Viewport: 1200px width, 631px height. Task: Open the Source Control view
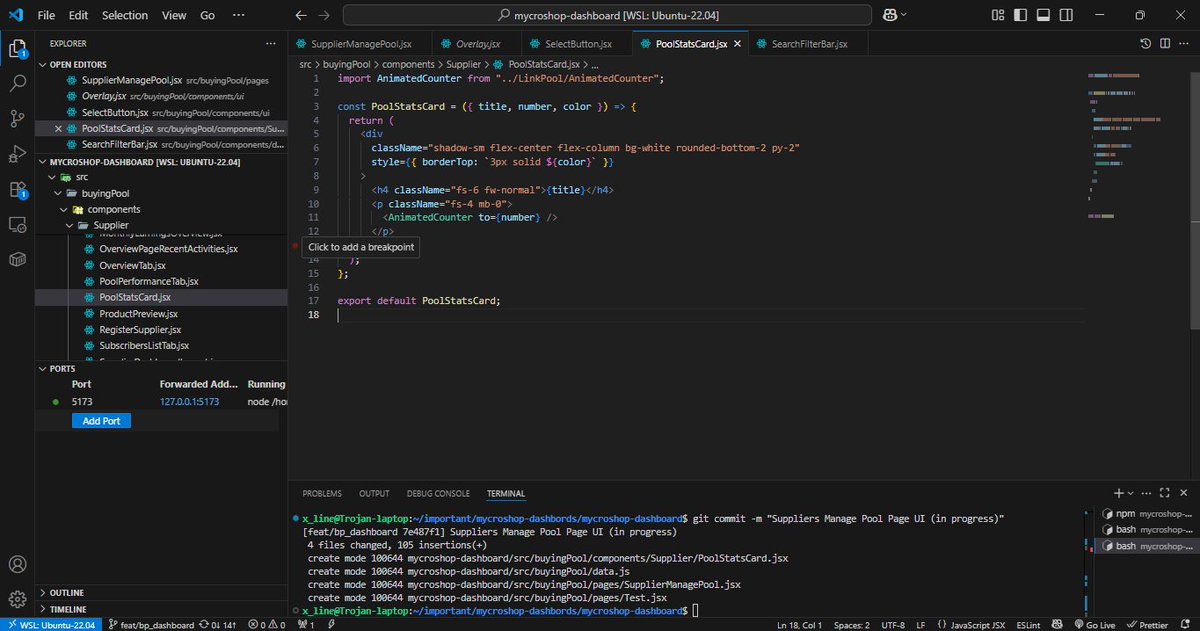[17, 118]
